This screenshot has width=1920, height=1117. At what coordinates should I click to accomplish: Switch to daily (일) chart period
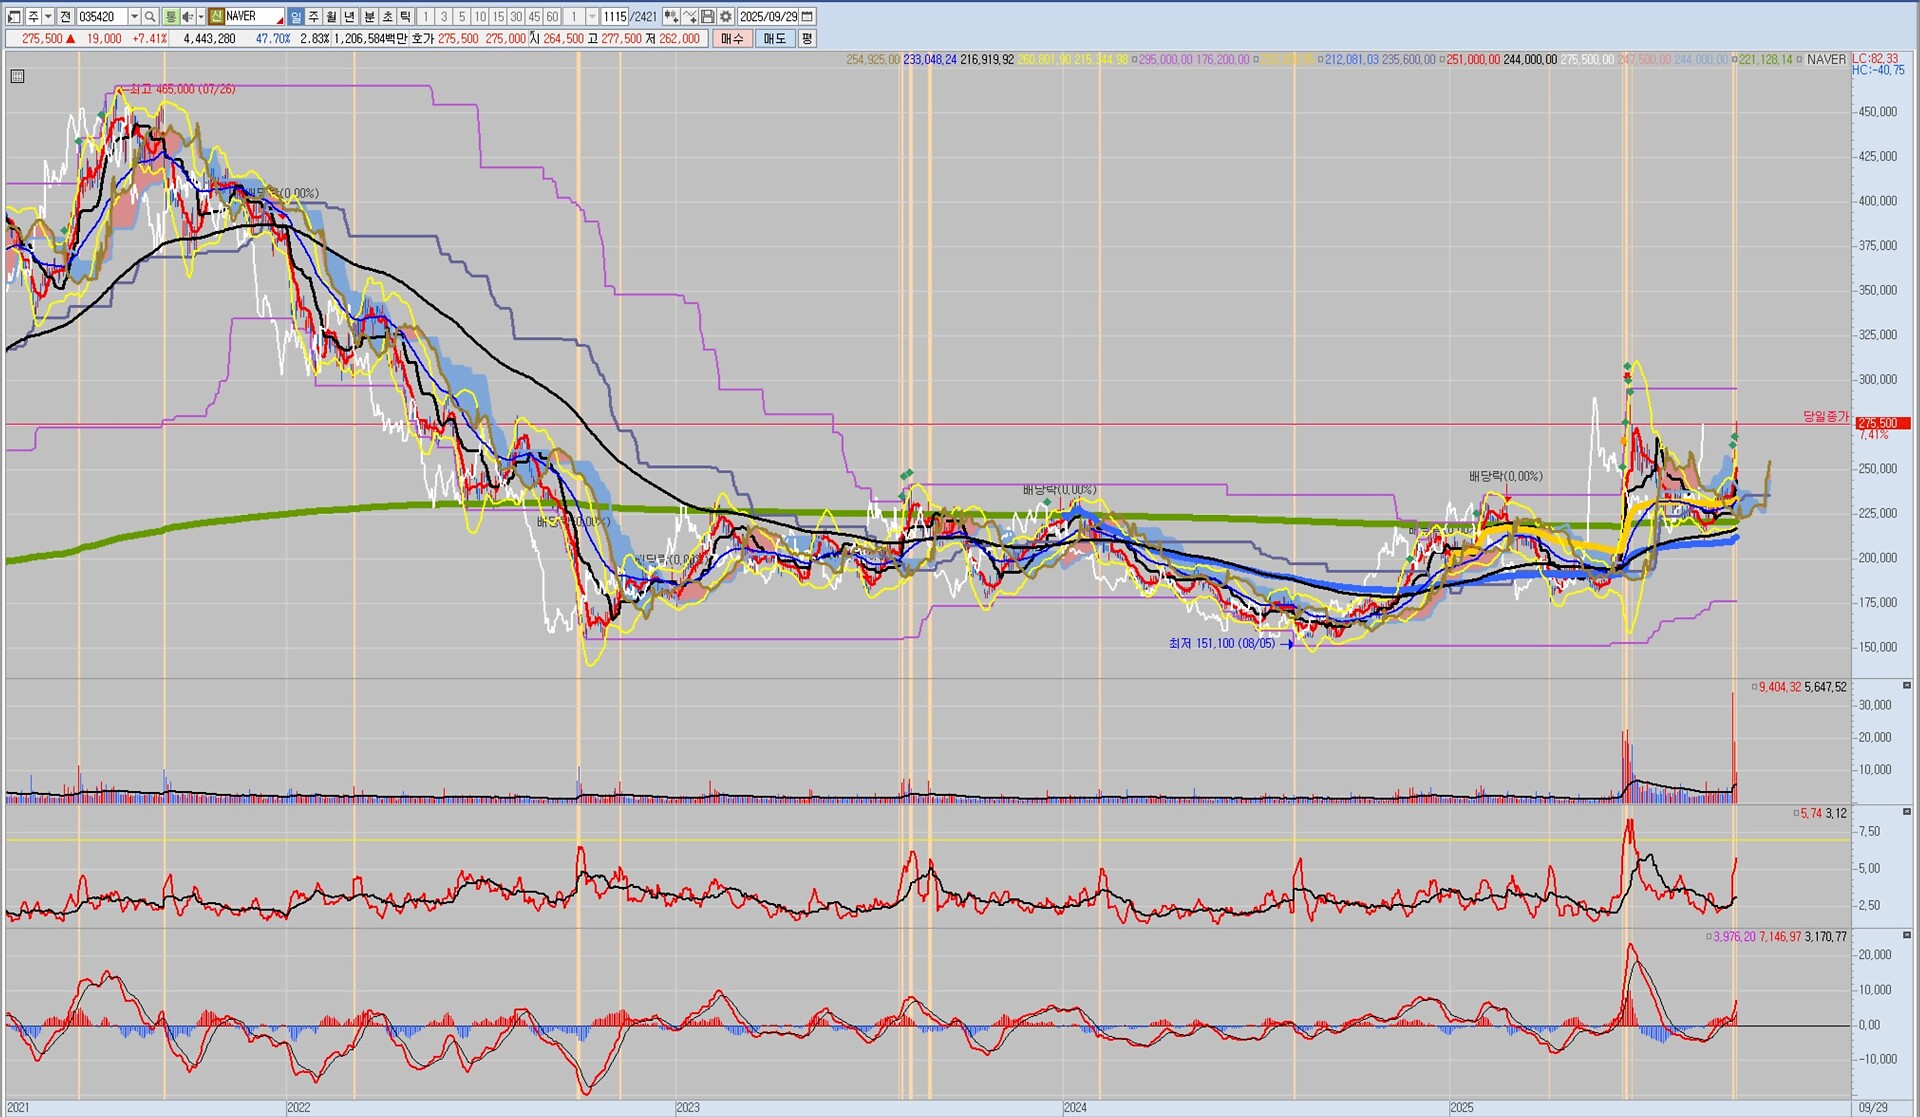[295, 17]
